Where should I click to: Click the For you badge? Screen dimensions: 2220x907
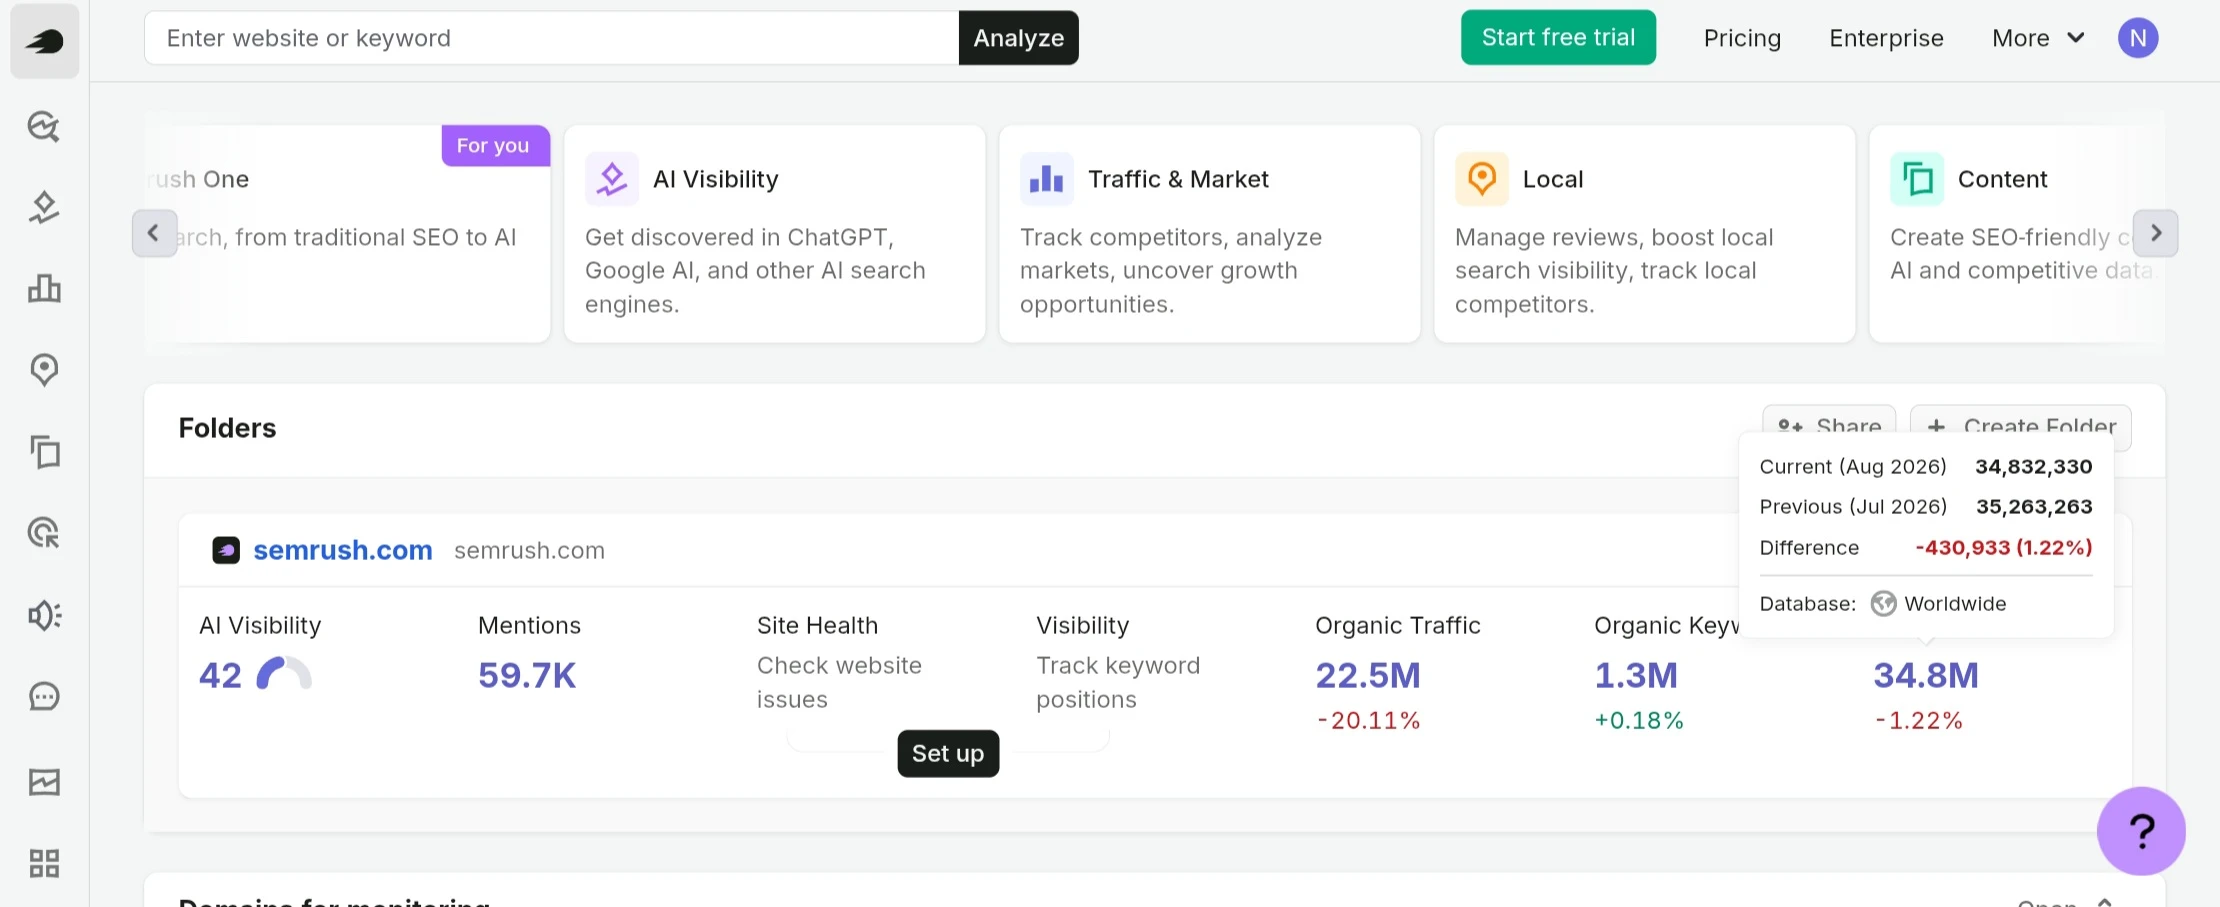tap(495, 145)
